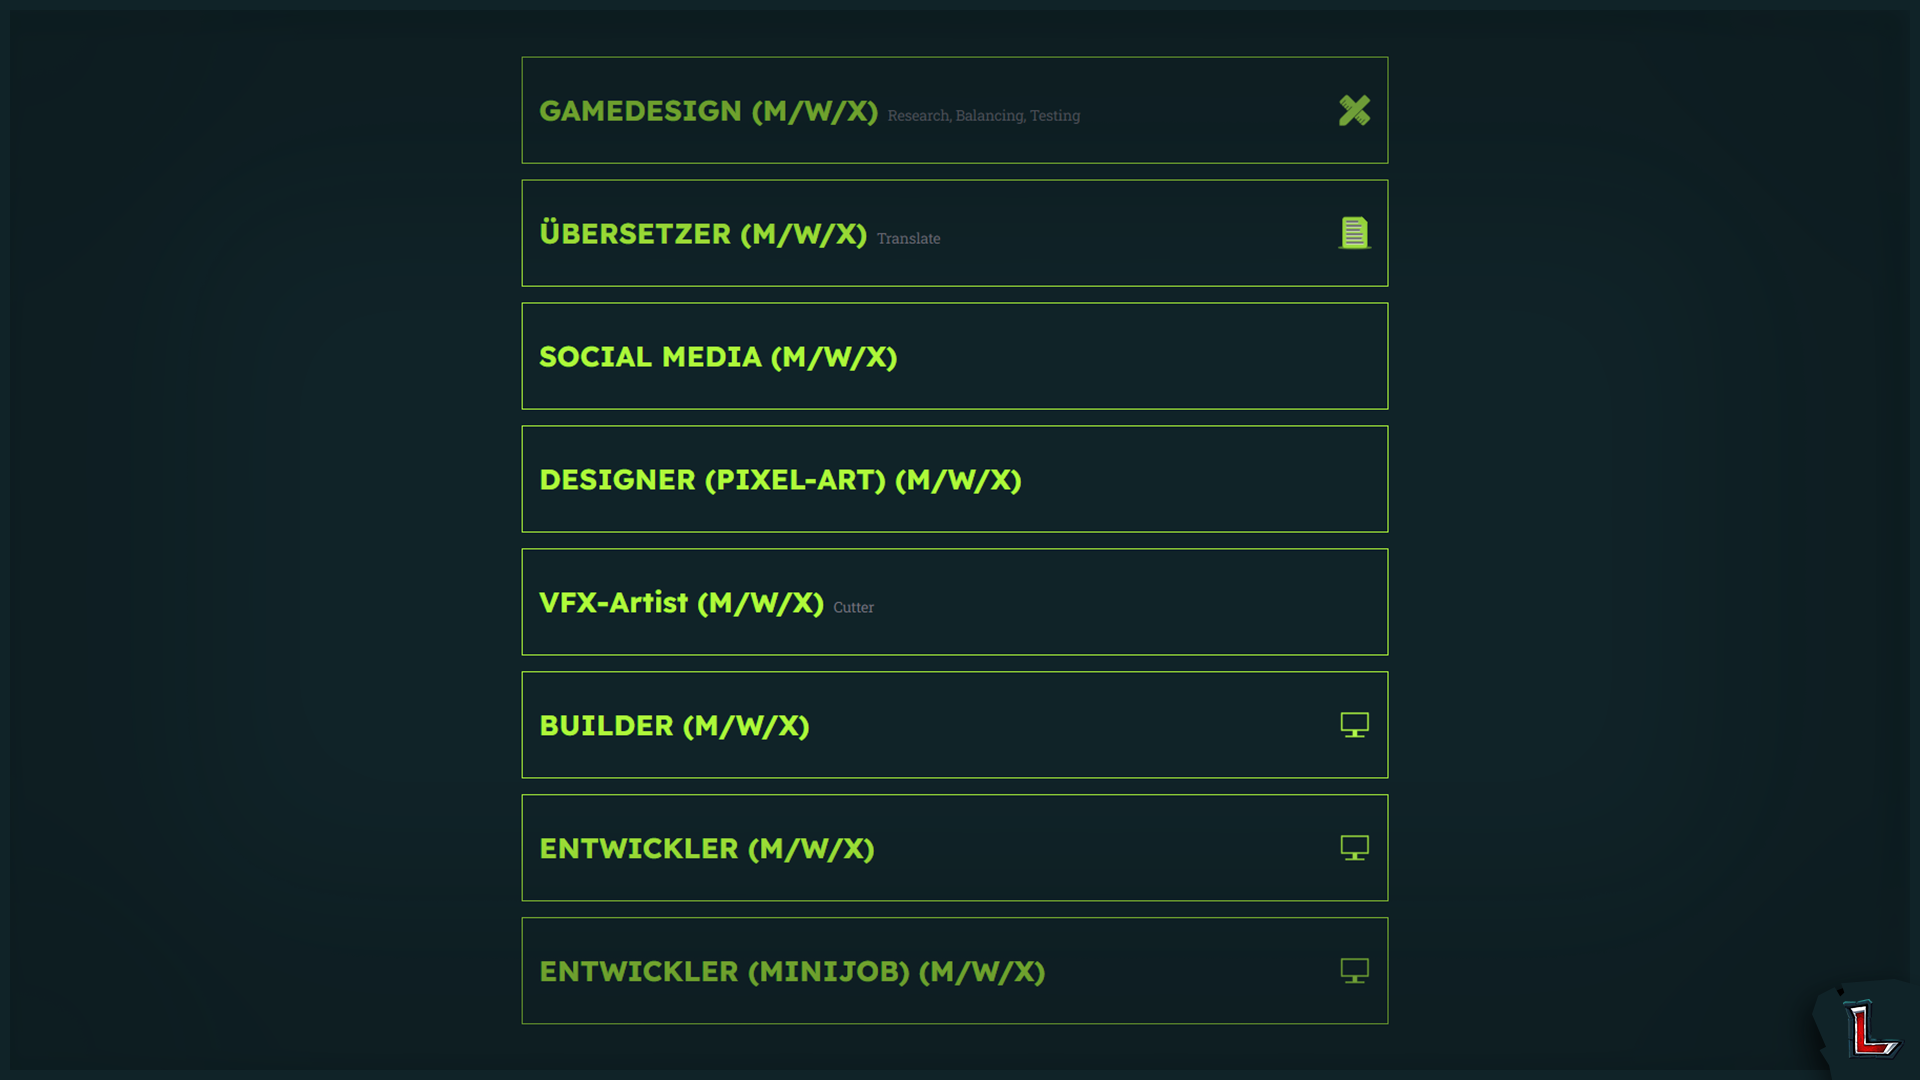Click the monitor icon on Entwickler (Minijob) row
This screenshot has width=1920, height=1080.
[1354, 971]
